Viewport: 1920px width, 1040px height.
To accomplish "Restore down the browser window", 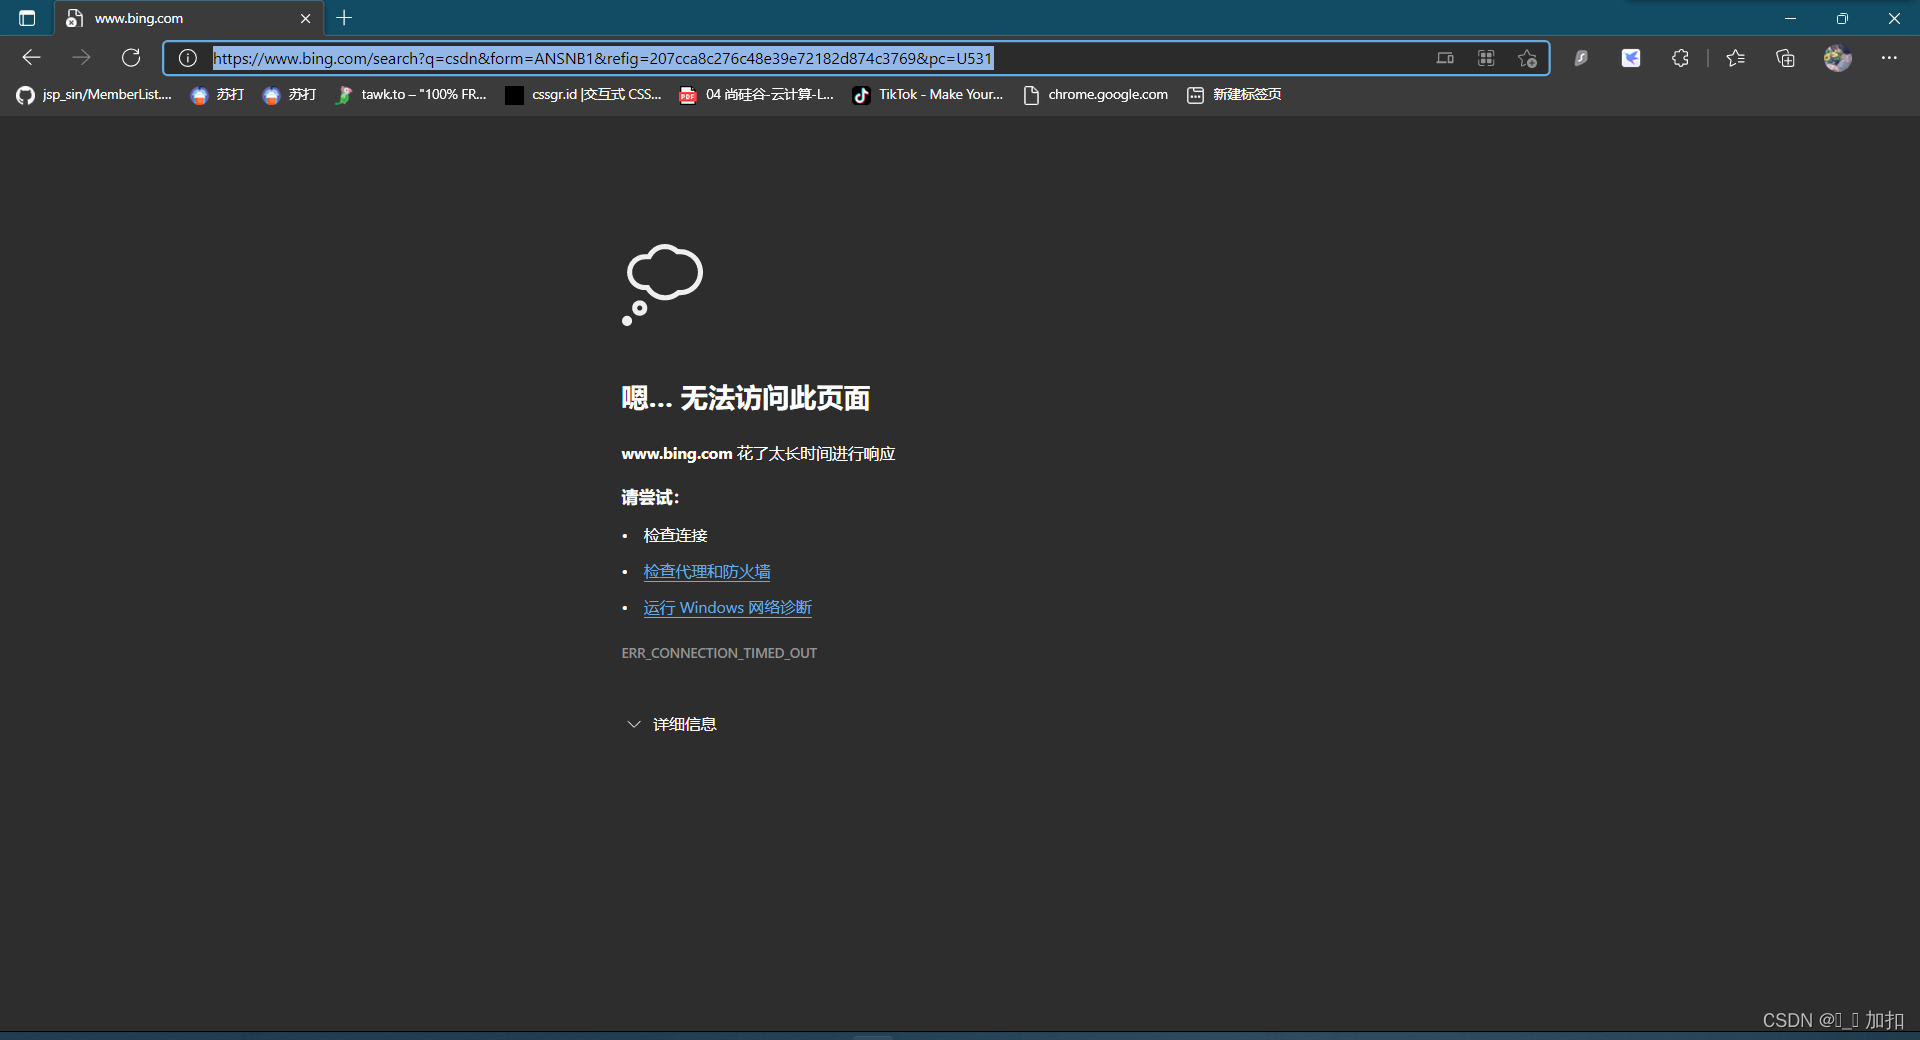I will coord(1842,18).
